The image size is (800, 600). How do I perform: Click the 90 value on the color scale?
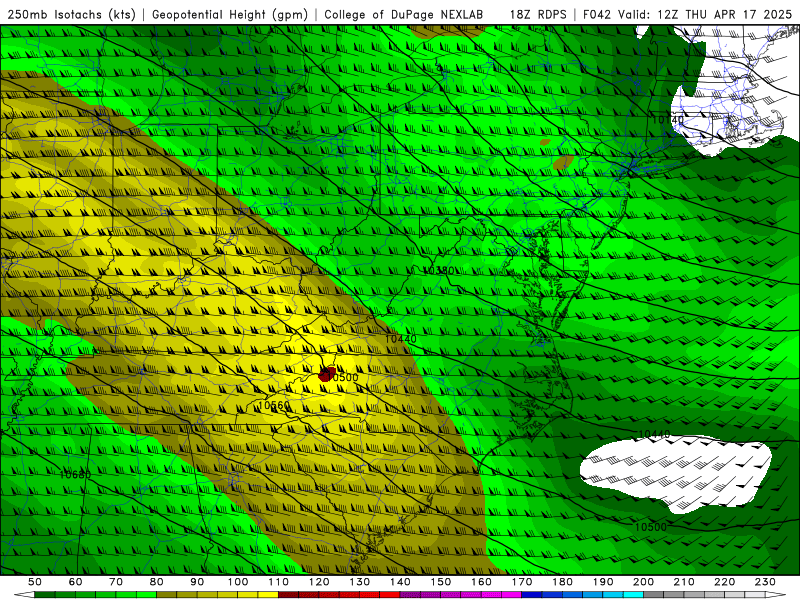(x=197, y=582)
